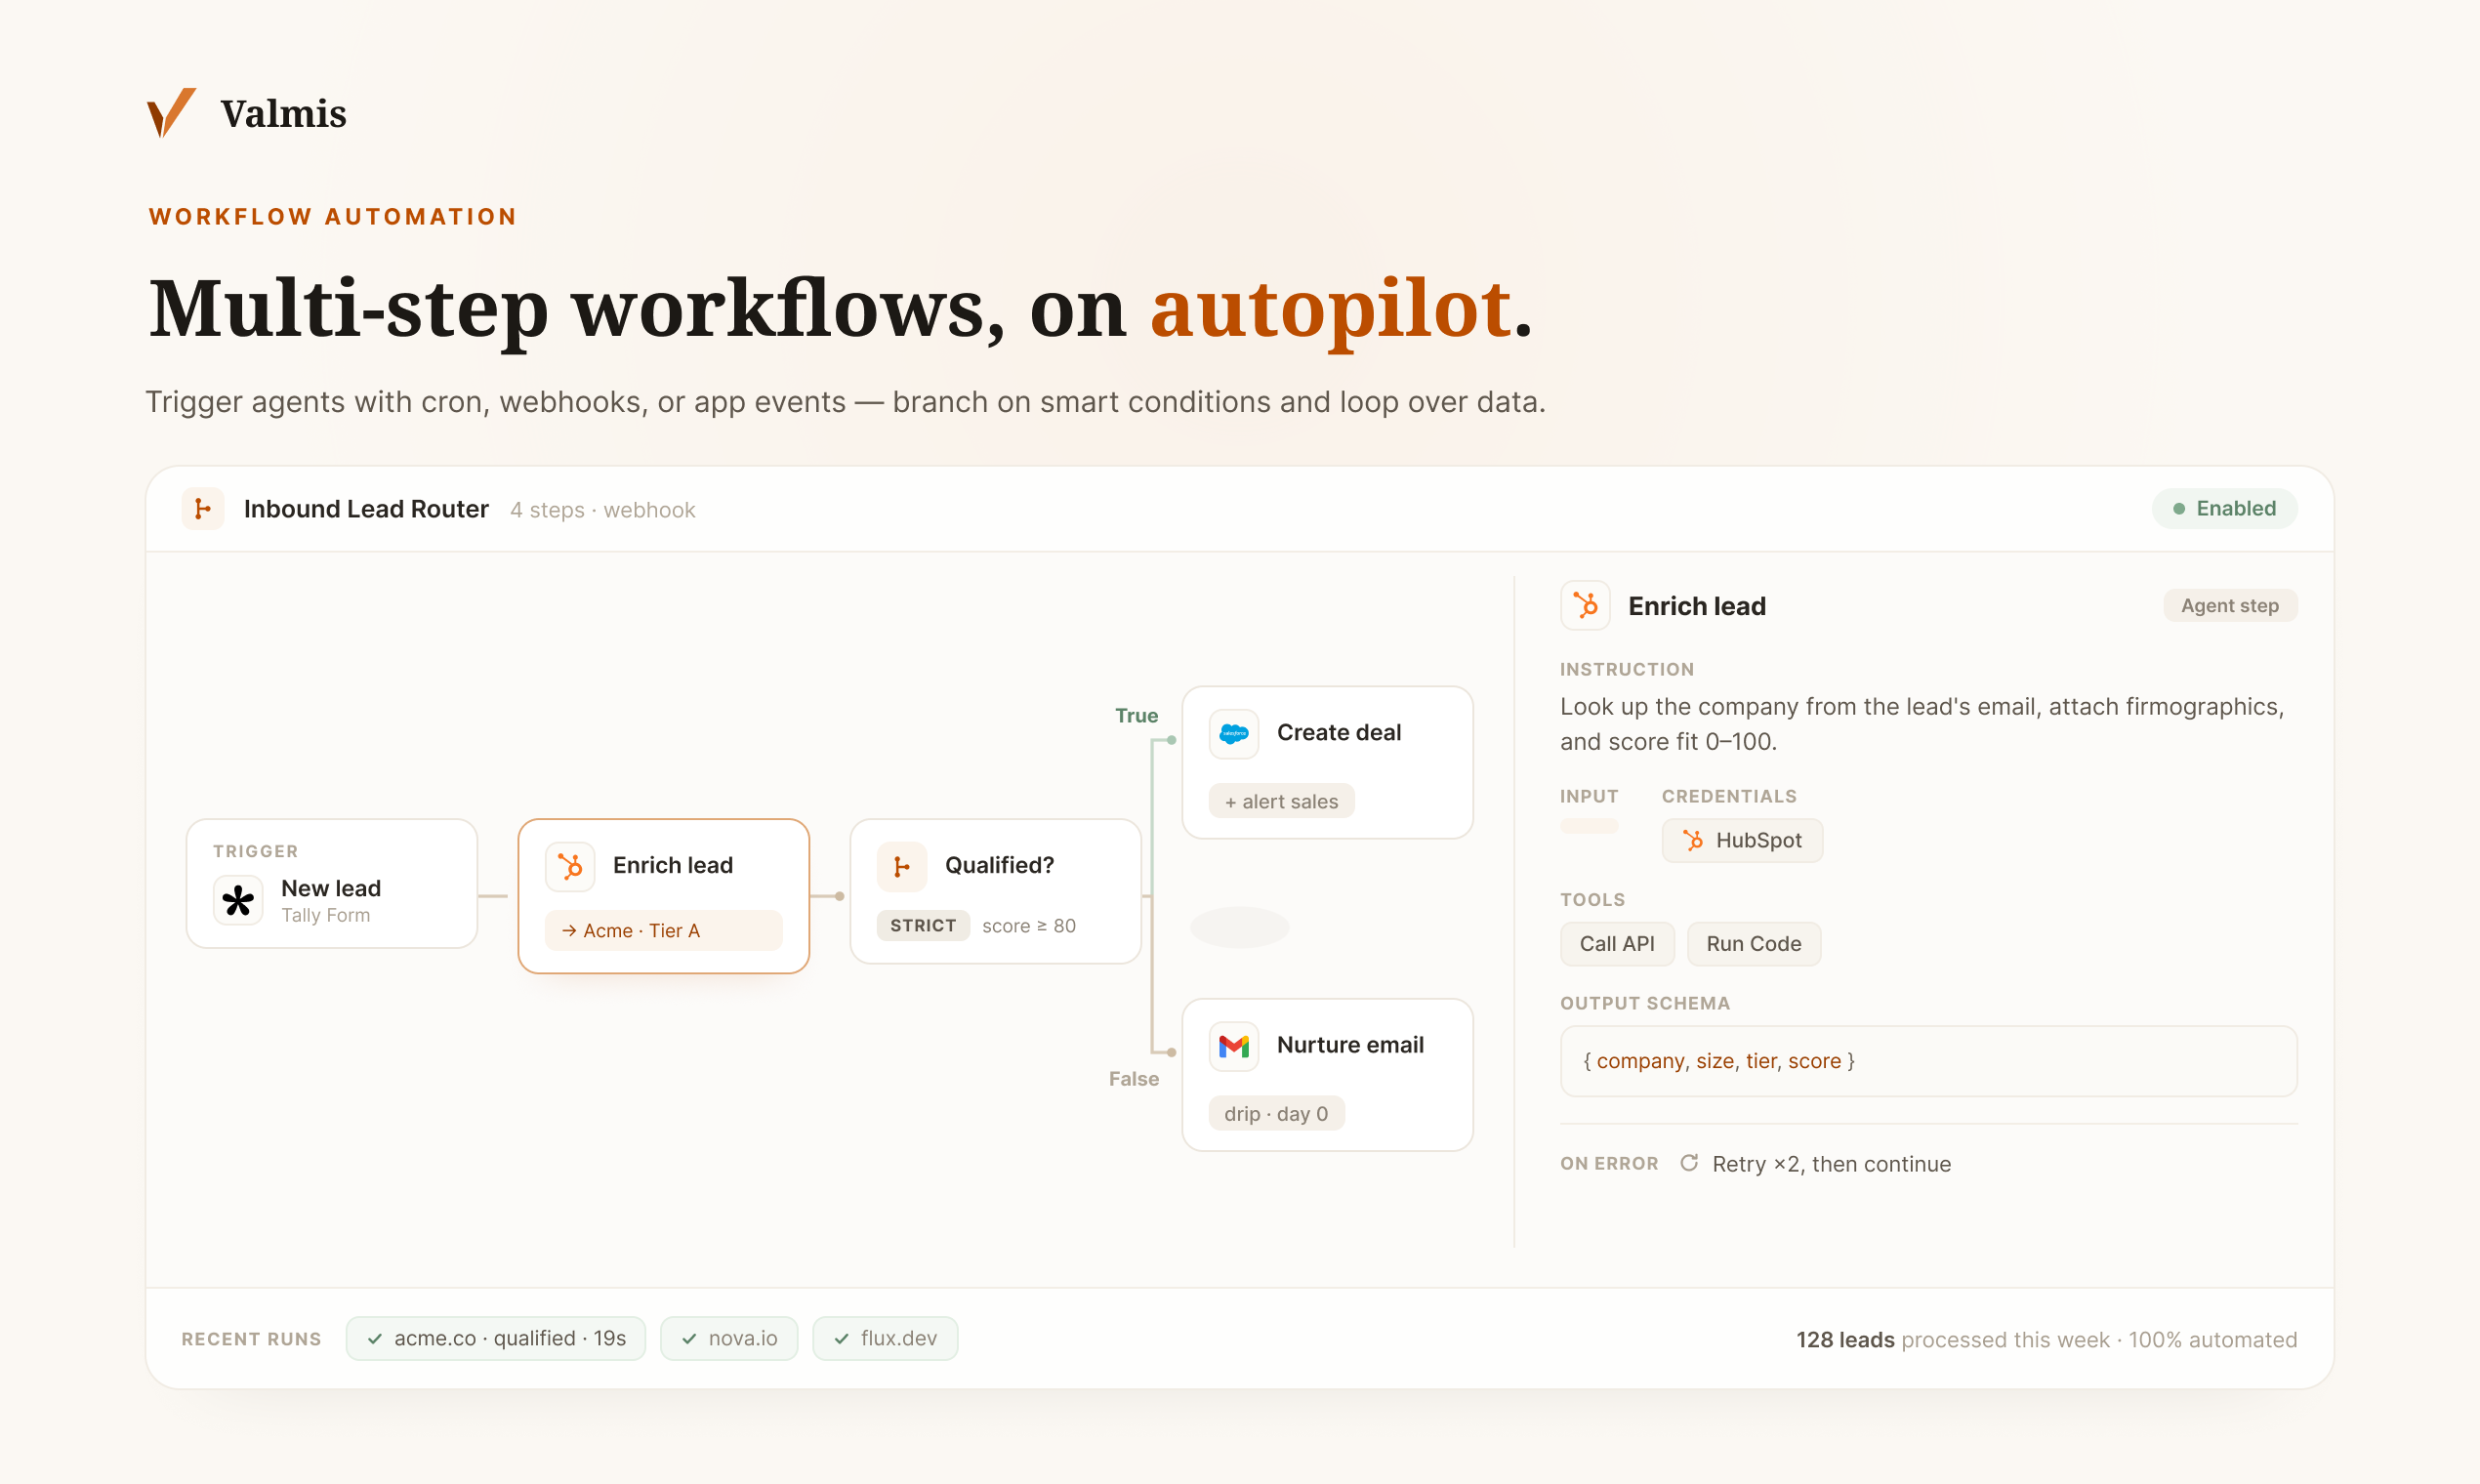Select the New lead trigger node

332,884
